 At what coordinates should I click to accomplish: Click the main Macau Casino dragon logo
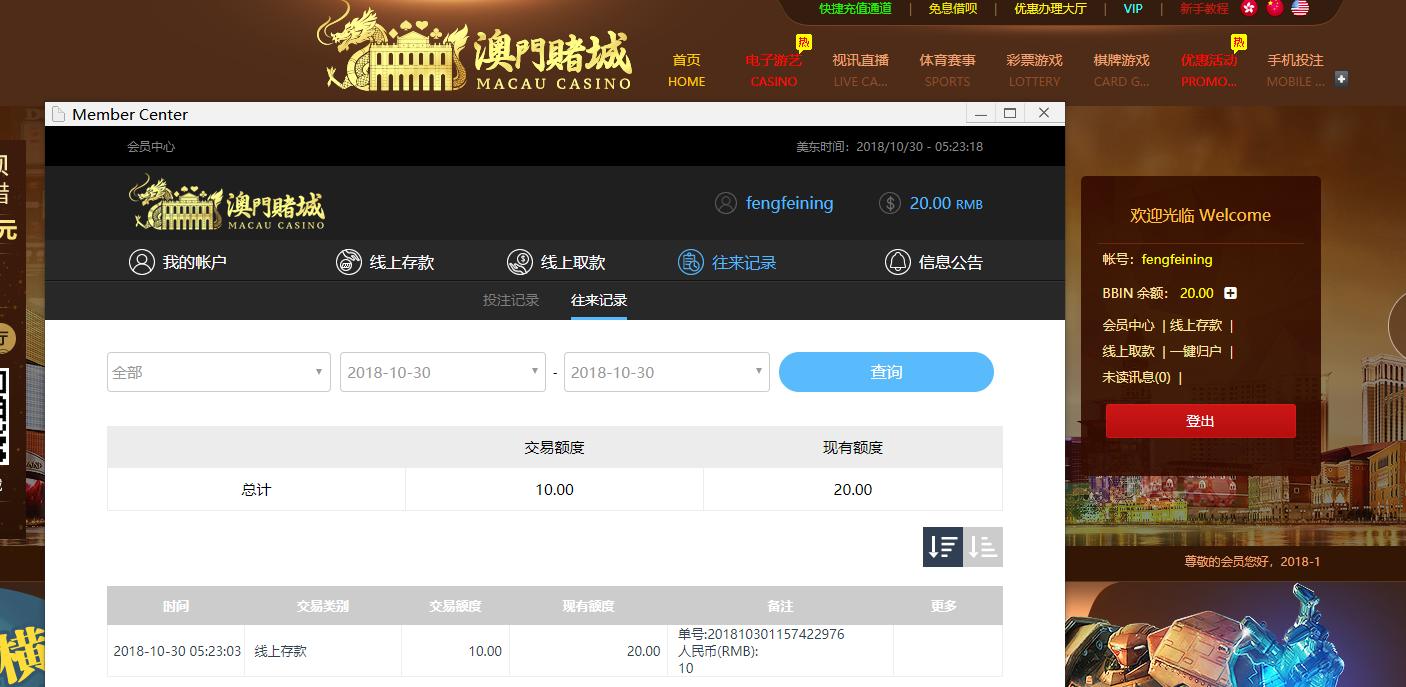click(474, 47)
